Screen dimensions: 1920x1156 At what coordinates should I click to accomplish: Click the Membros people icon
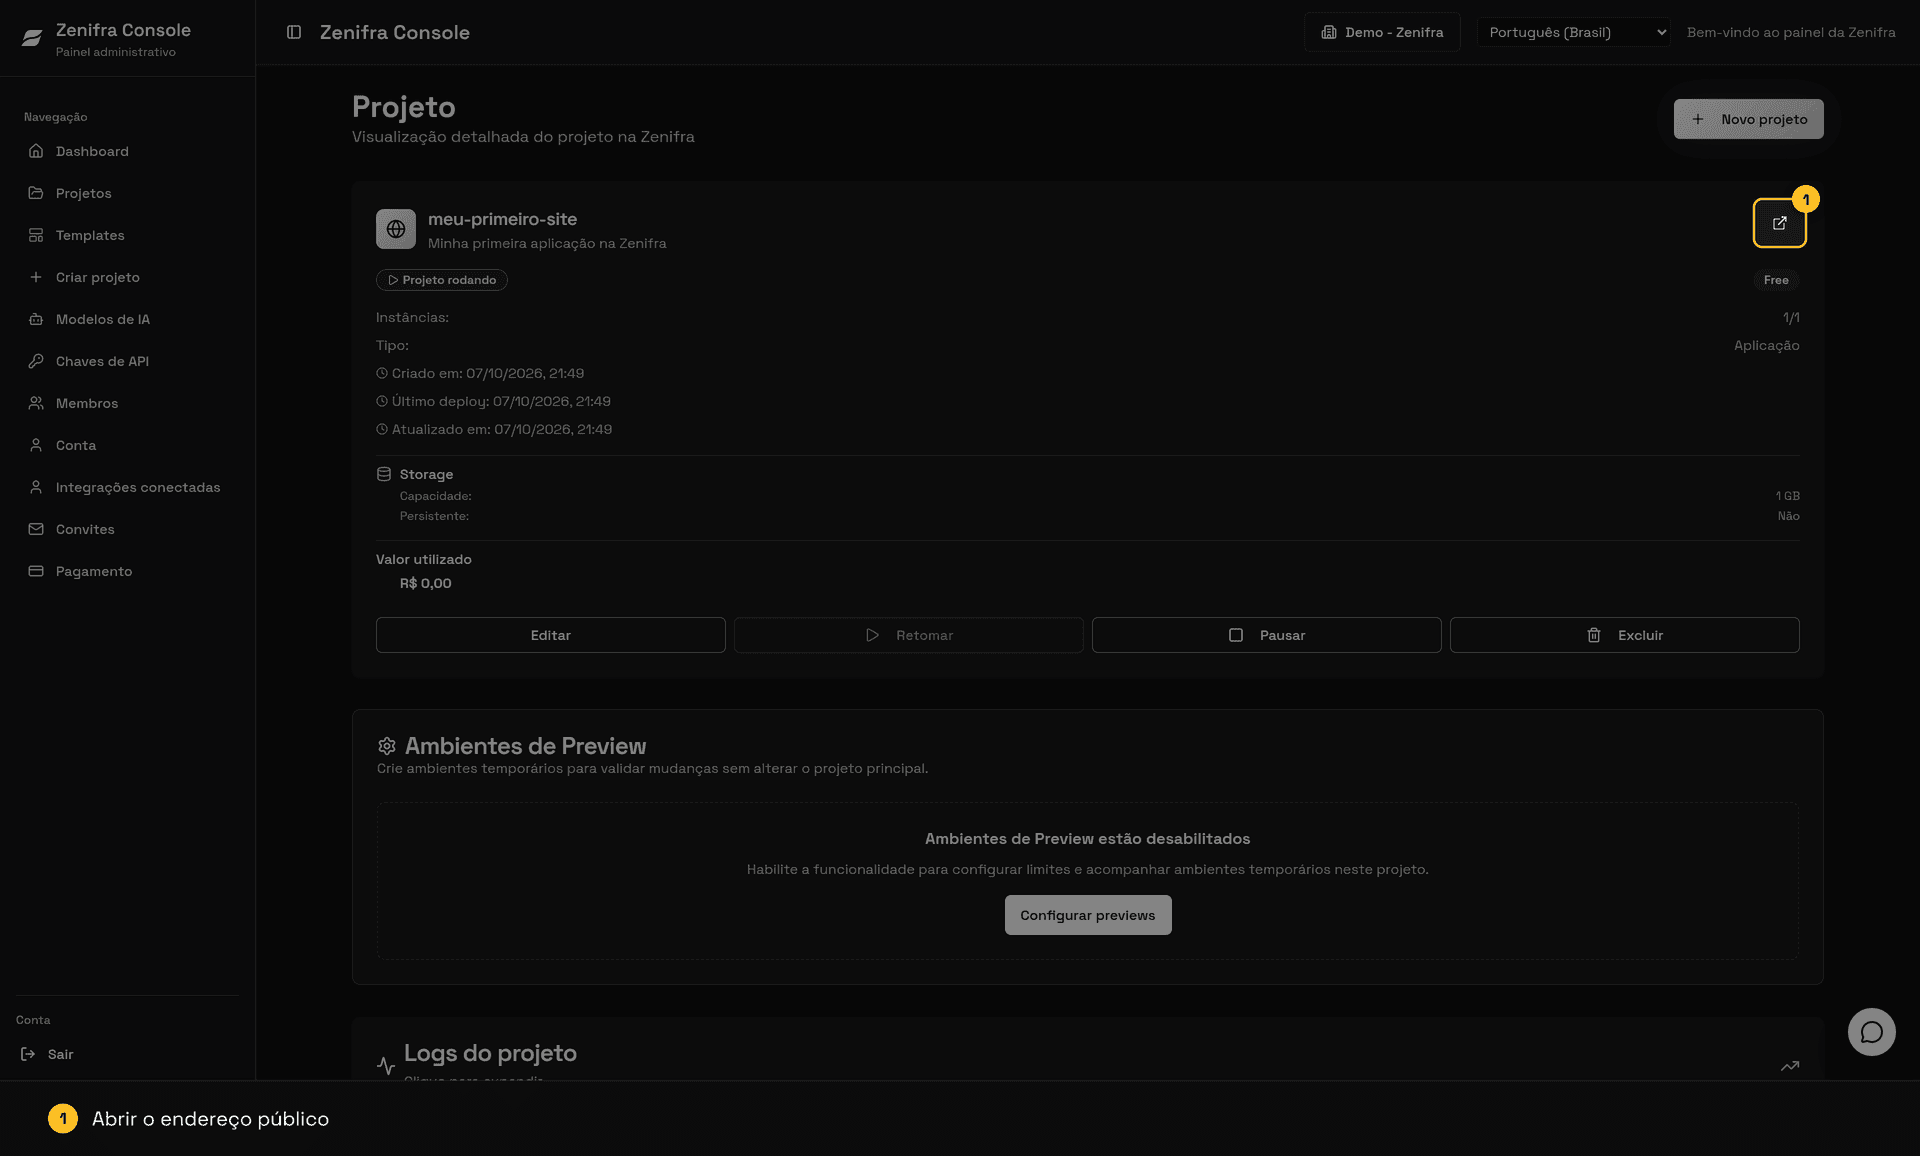(x=36, y=403)
